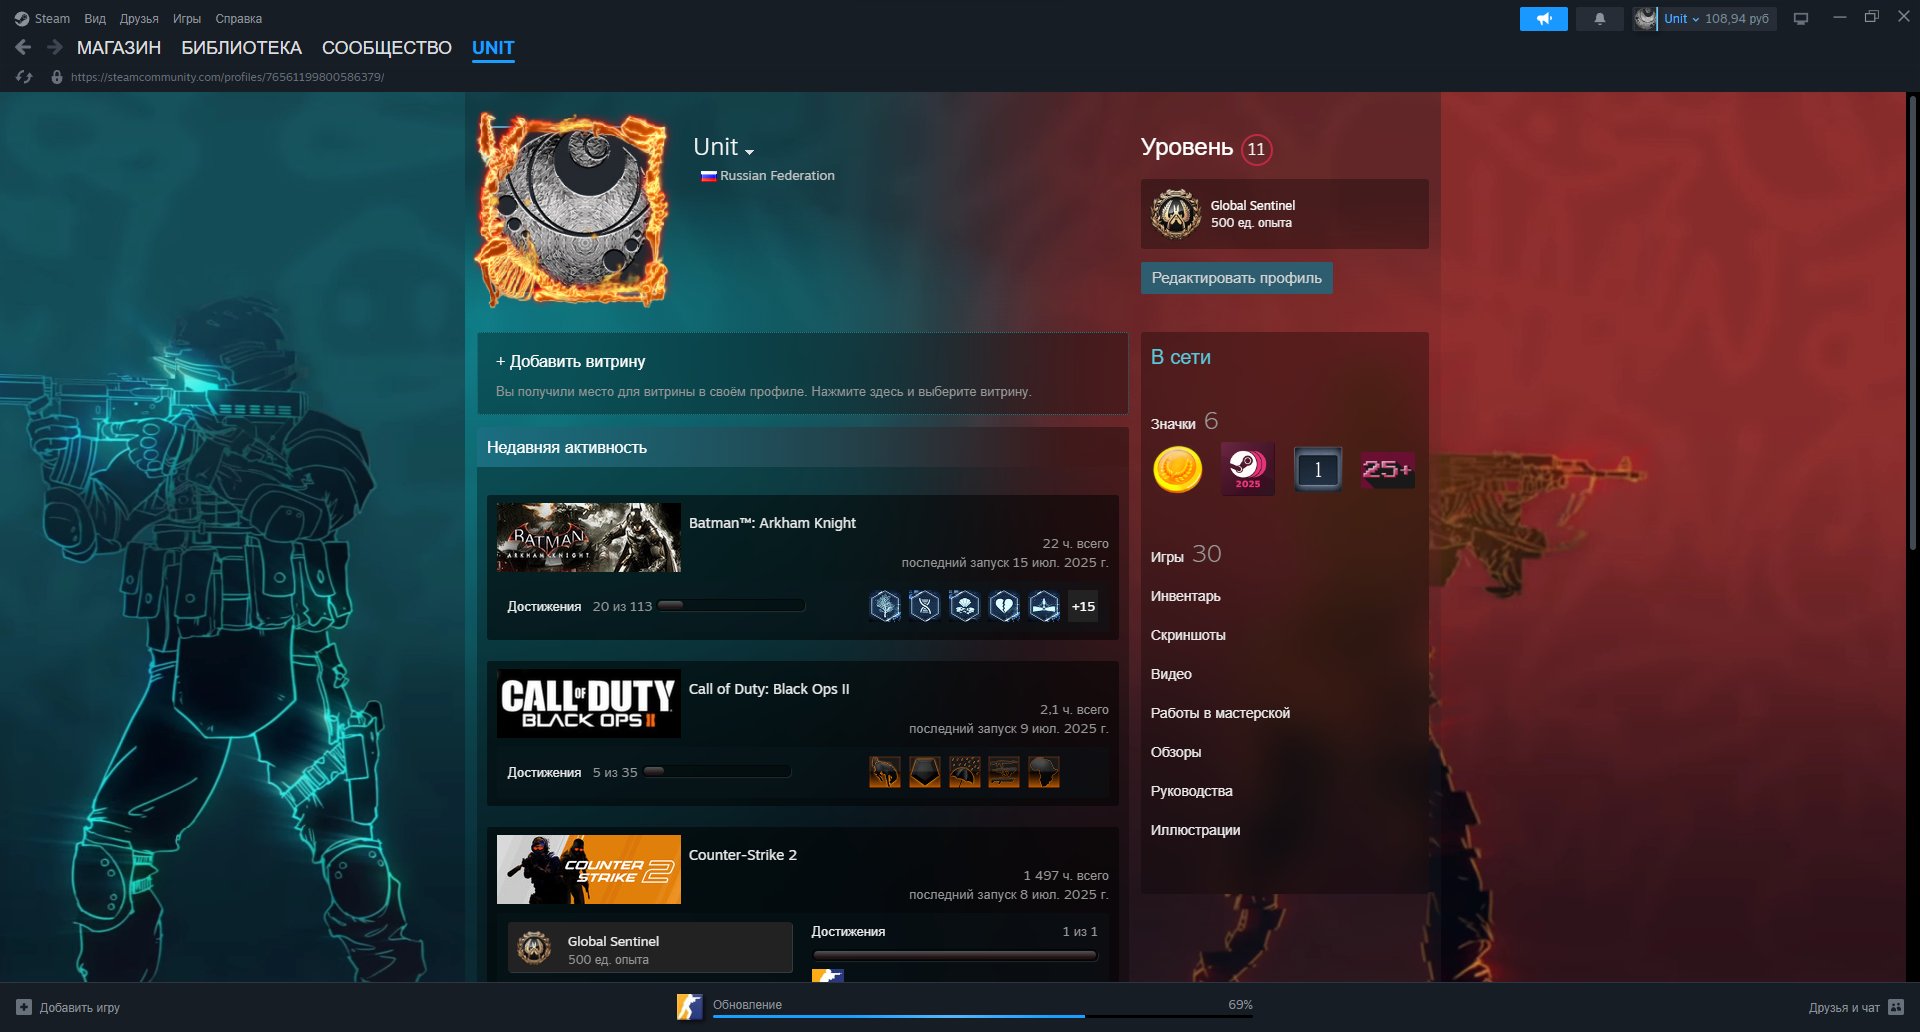Viewport: 1920px width, 1032px height.
Task: Click the fifth Batman achievement icon
Action: [x=1044, y=606]
